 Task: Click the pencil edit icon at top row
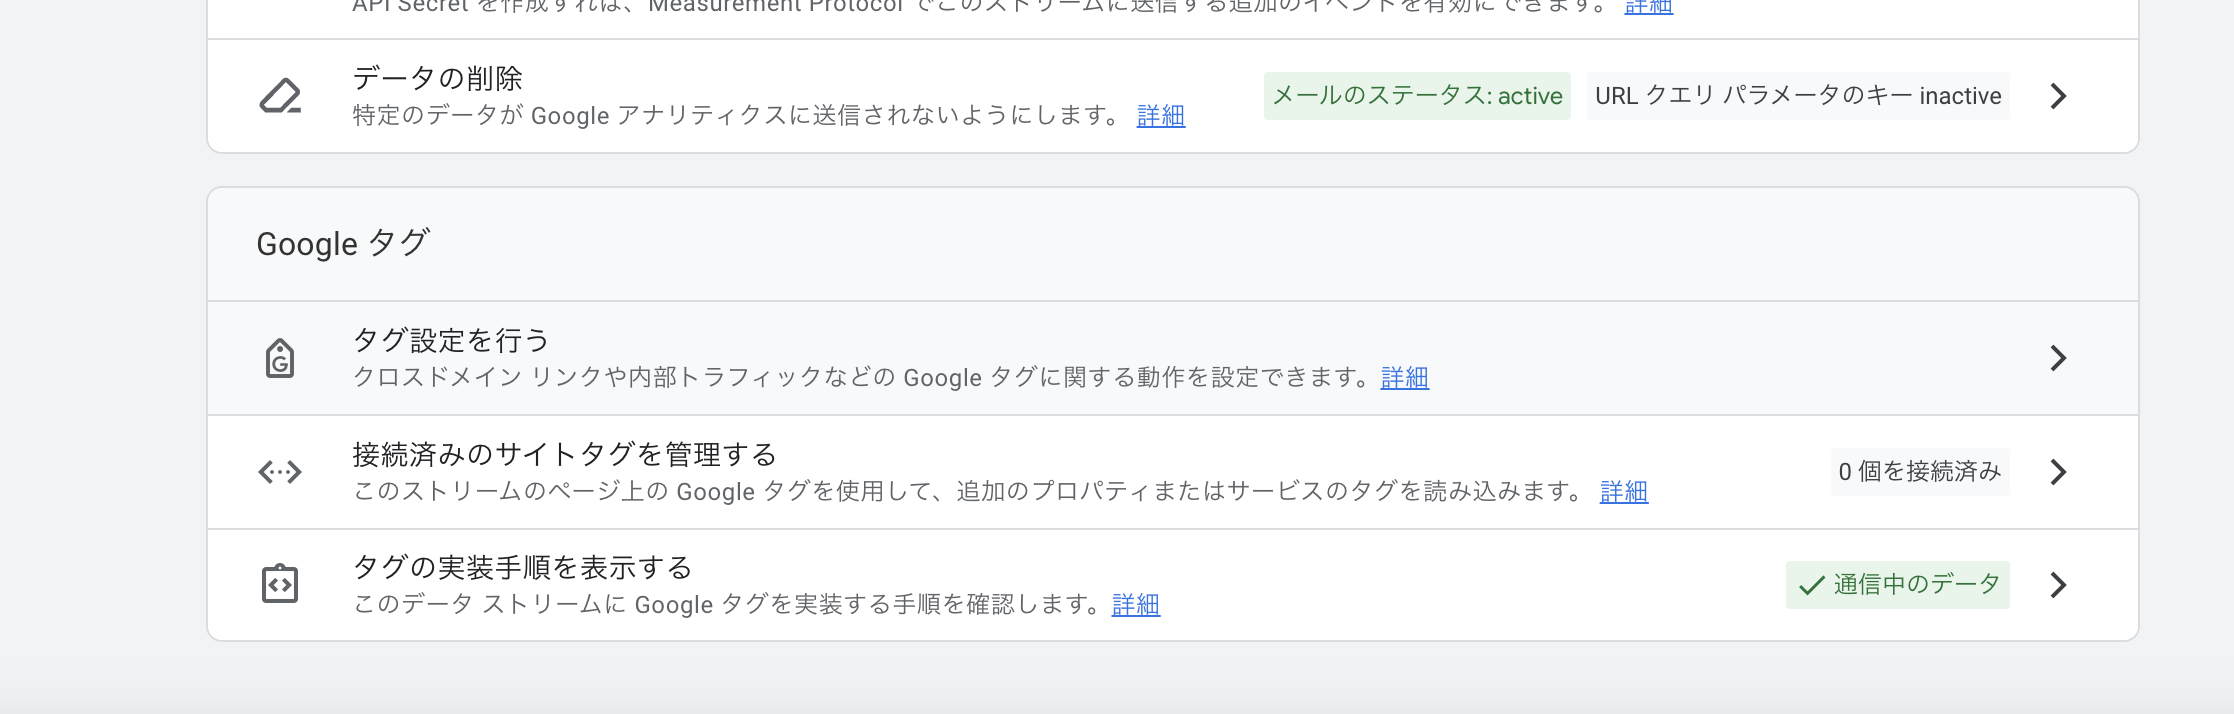[279, 95]
